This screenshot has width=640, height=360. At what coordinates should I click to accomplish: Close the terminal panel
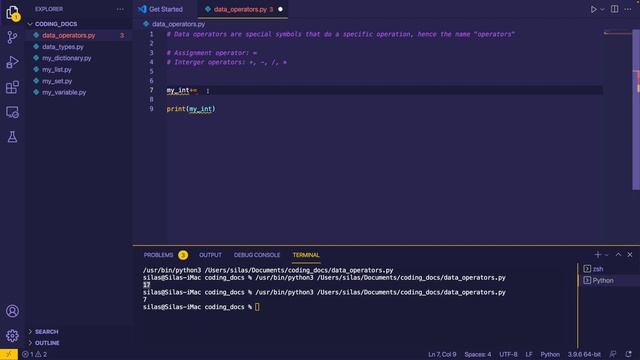tap(630, 255)
